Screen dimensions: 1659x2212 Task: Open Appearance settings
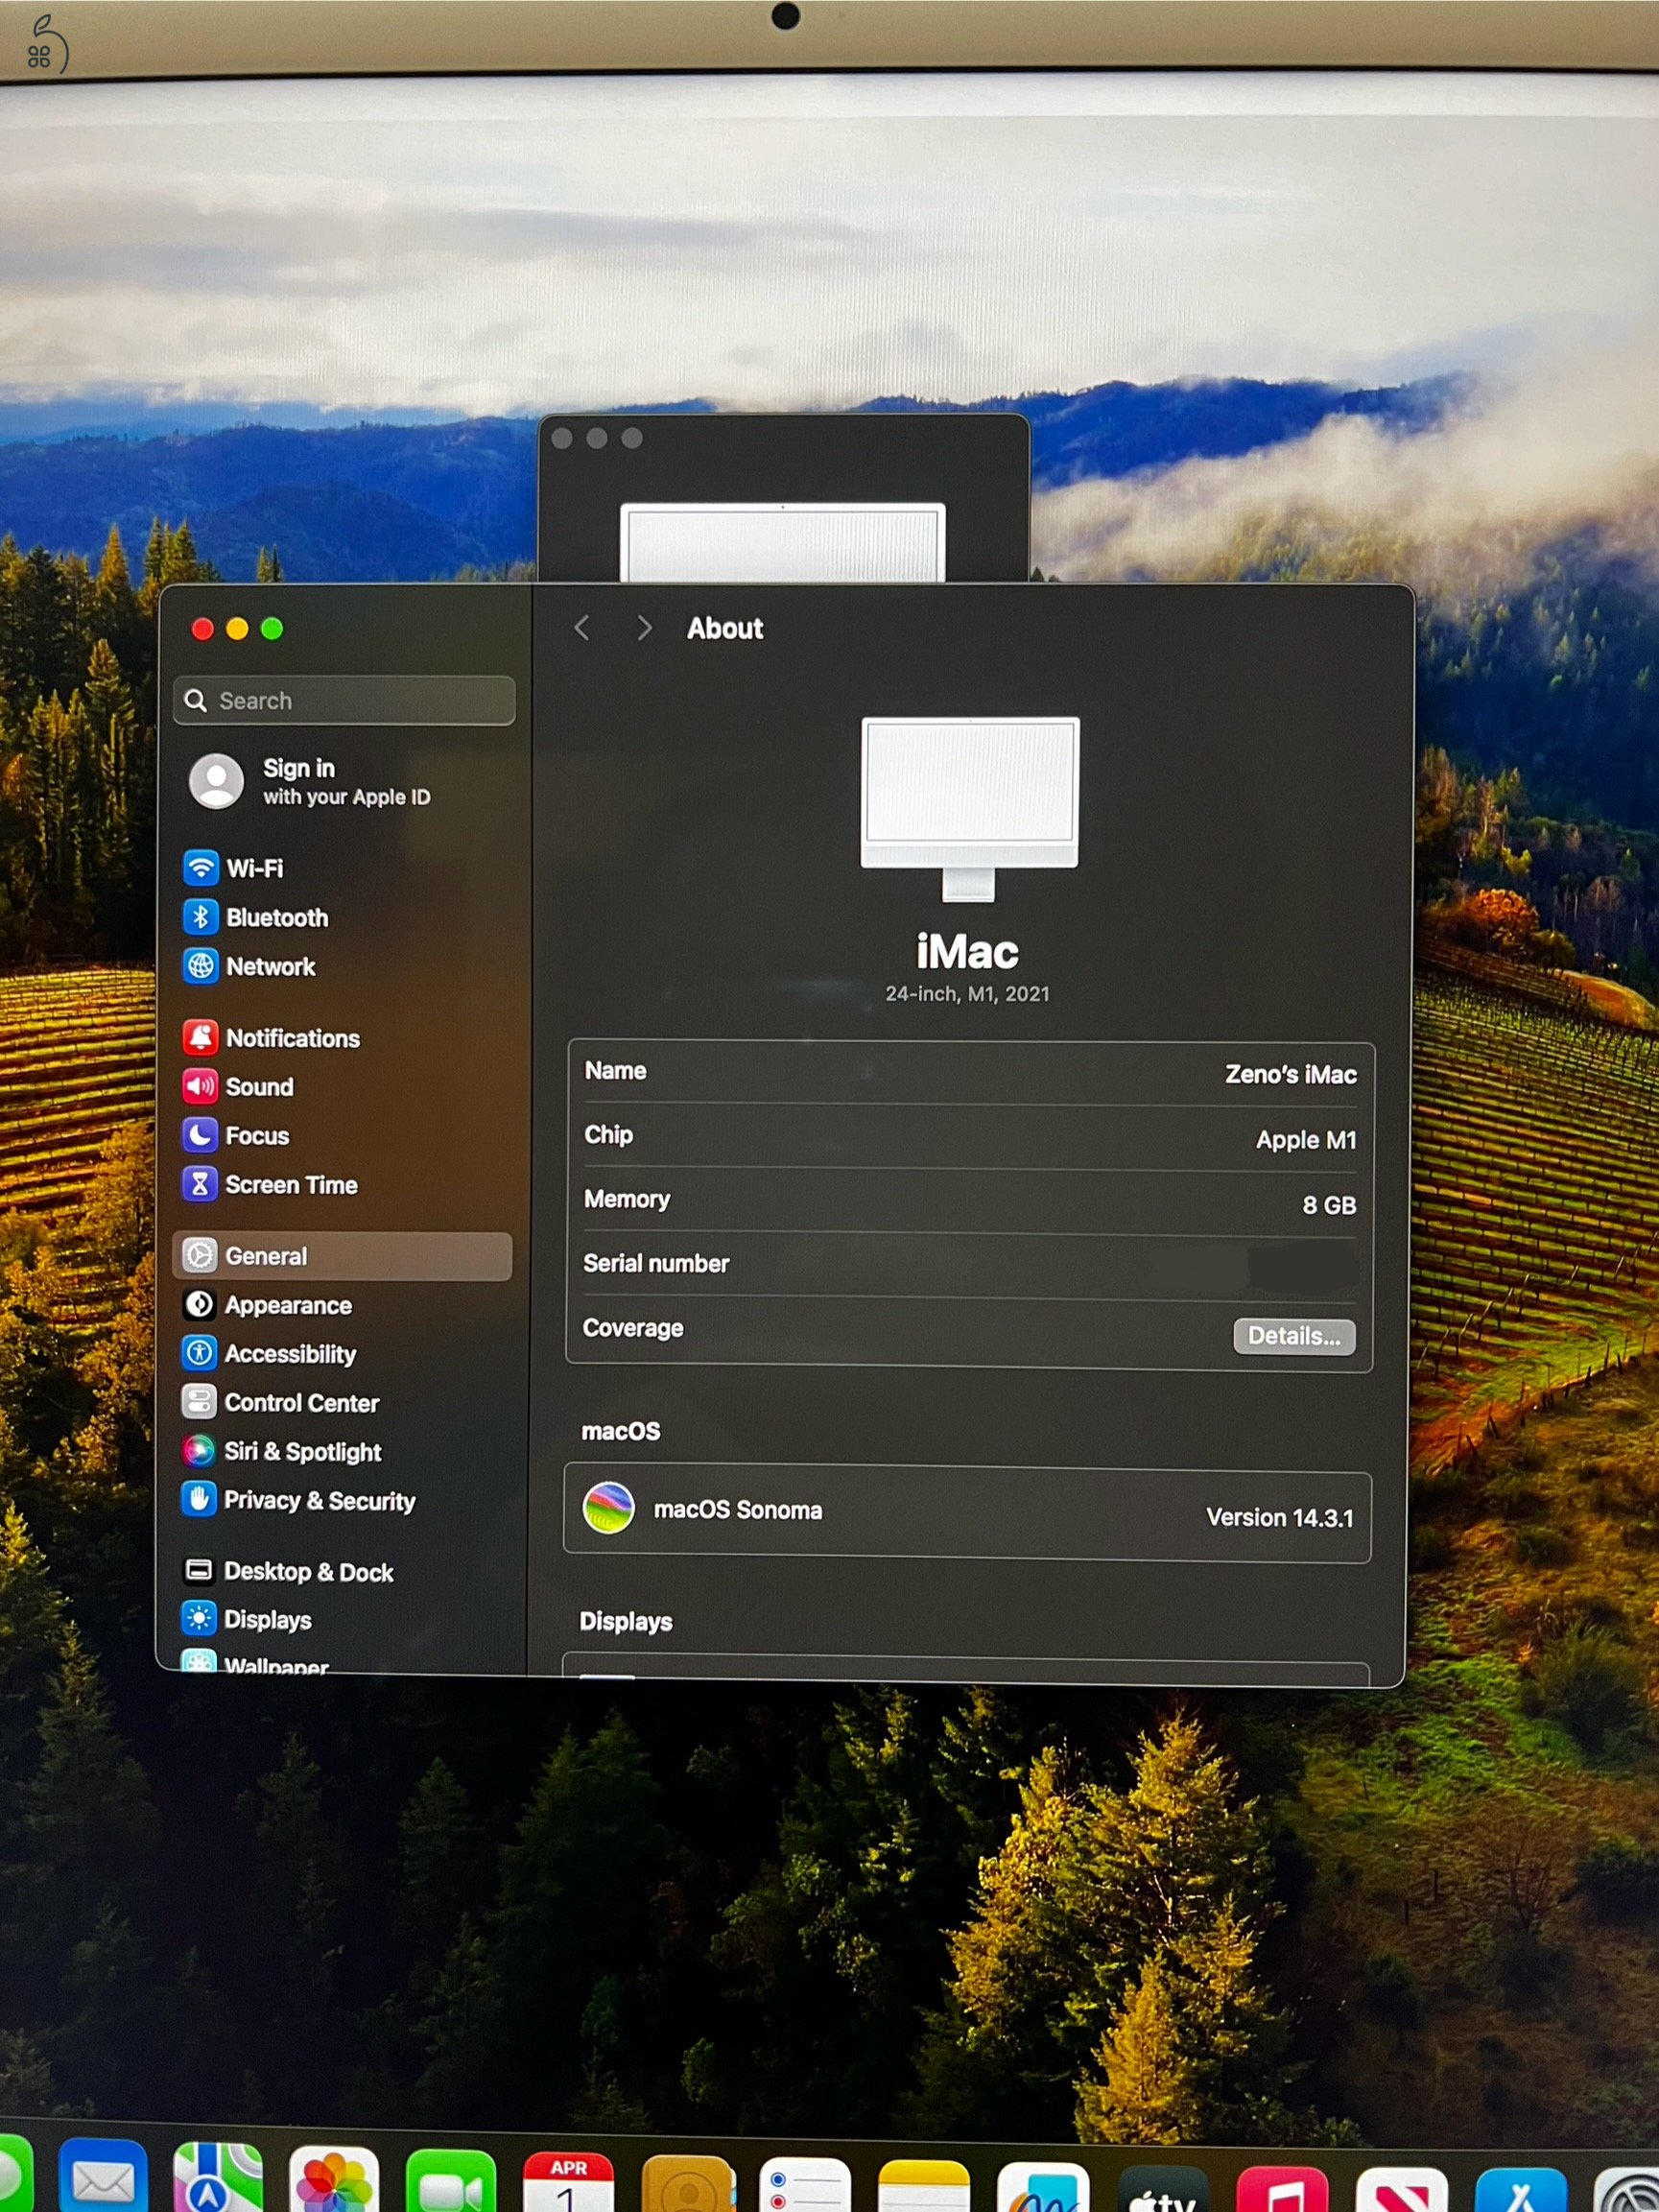[x=268, y=1304]
